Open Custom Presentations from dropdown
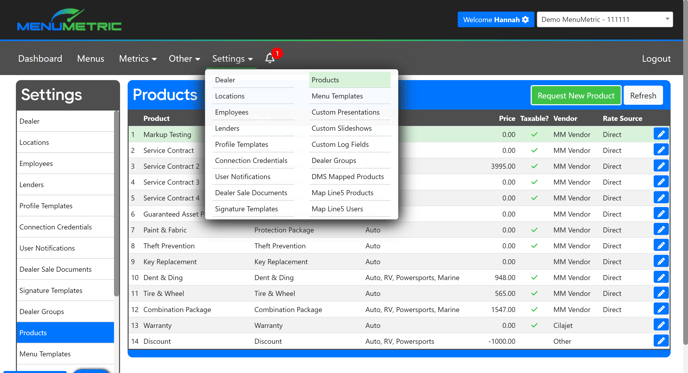 [x=350, y=112]
